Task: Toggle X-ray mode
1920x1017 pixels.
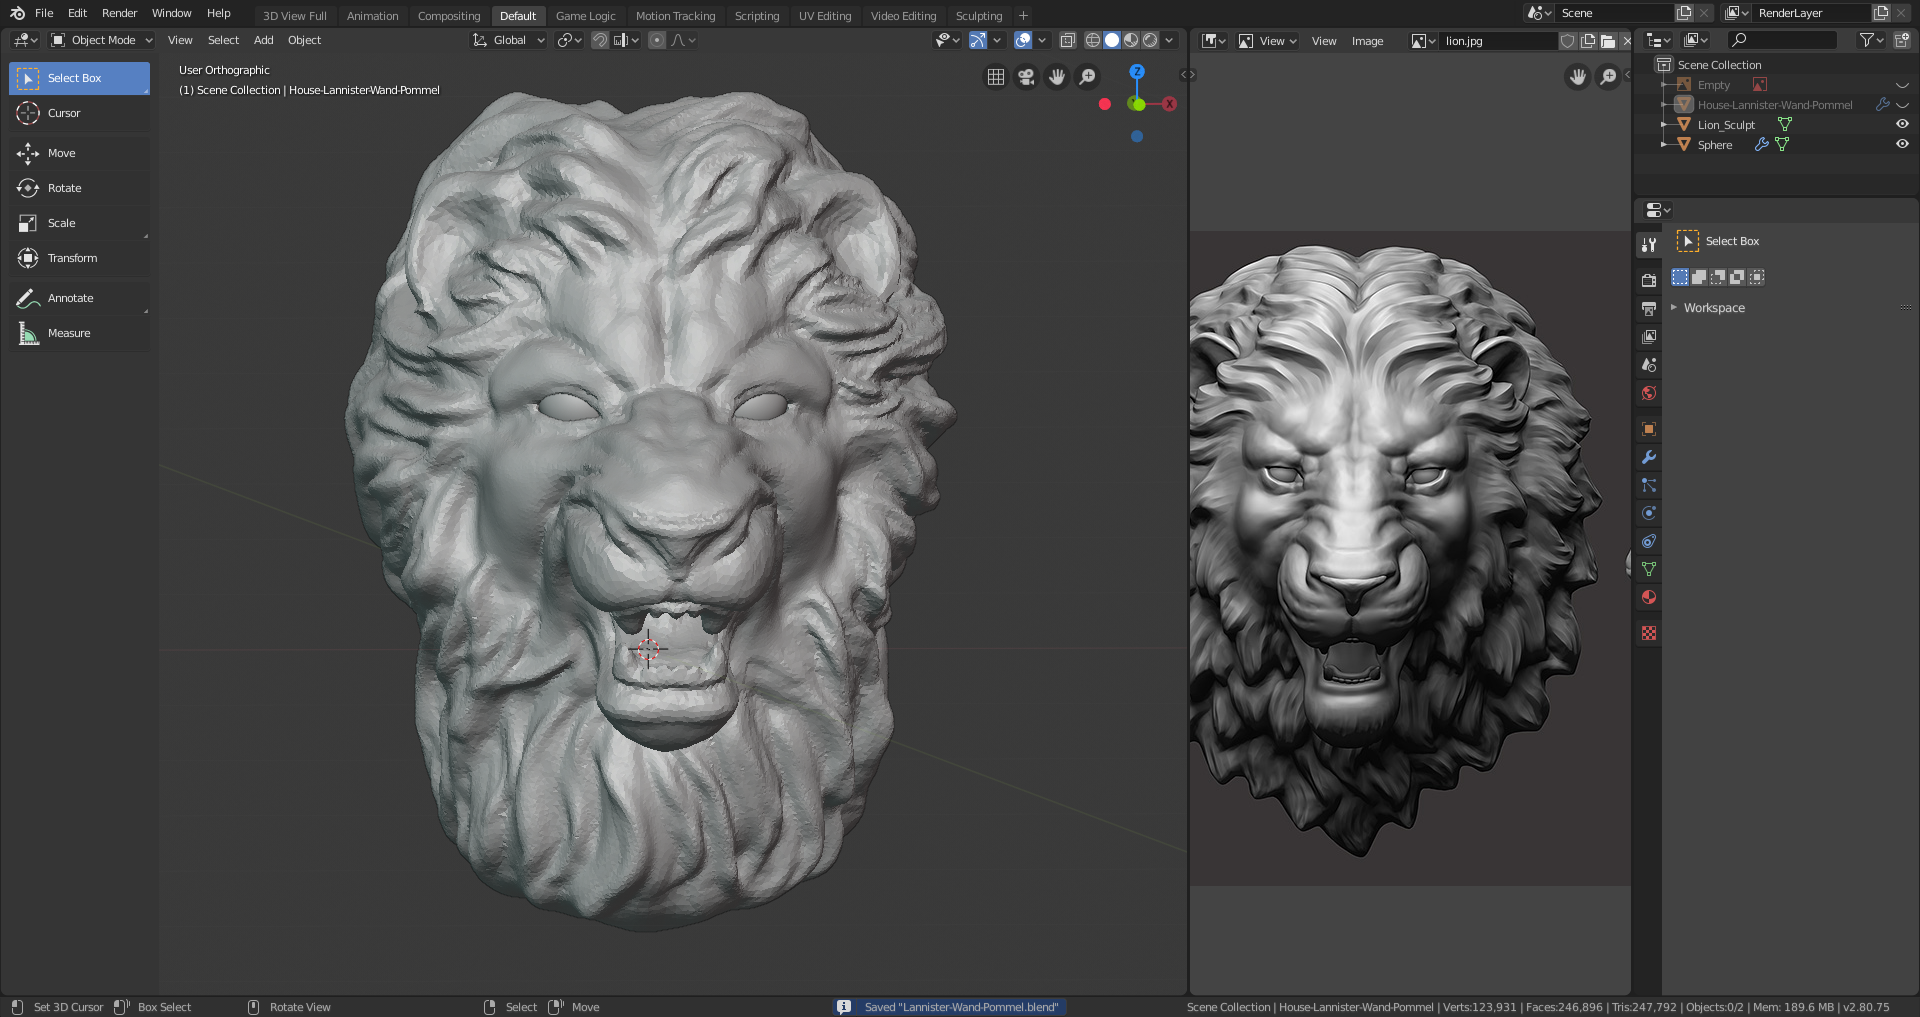Action: [1068, 40]
